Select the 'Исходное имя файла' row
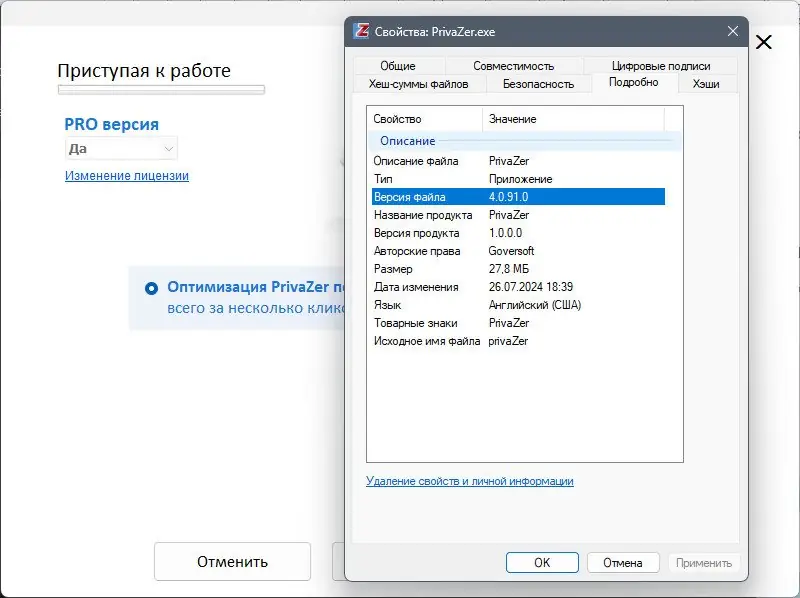Screen dimensions: 800x598 pos(518,341)
